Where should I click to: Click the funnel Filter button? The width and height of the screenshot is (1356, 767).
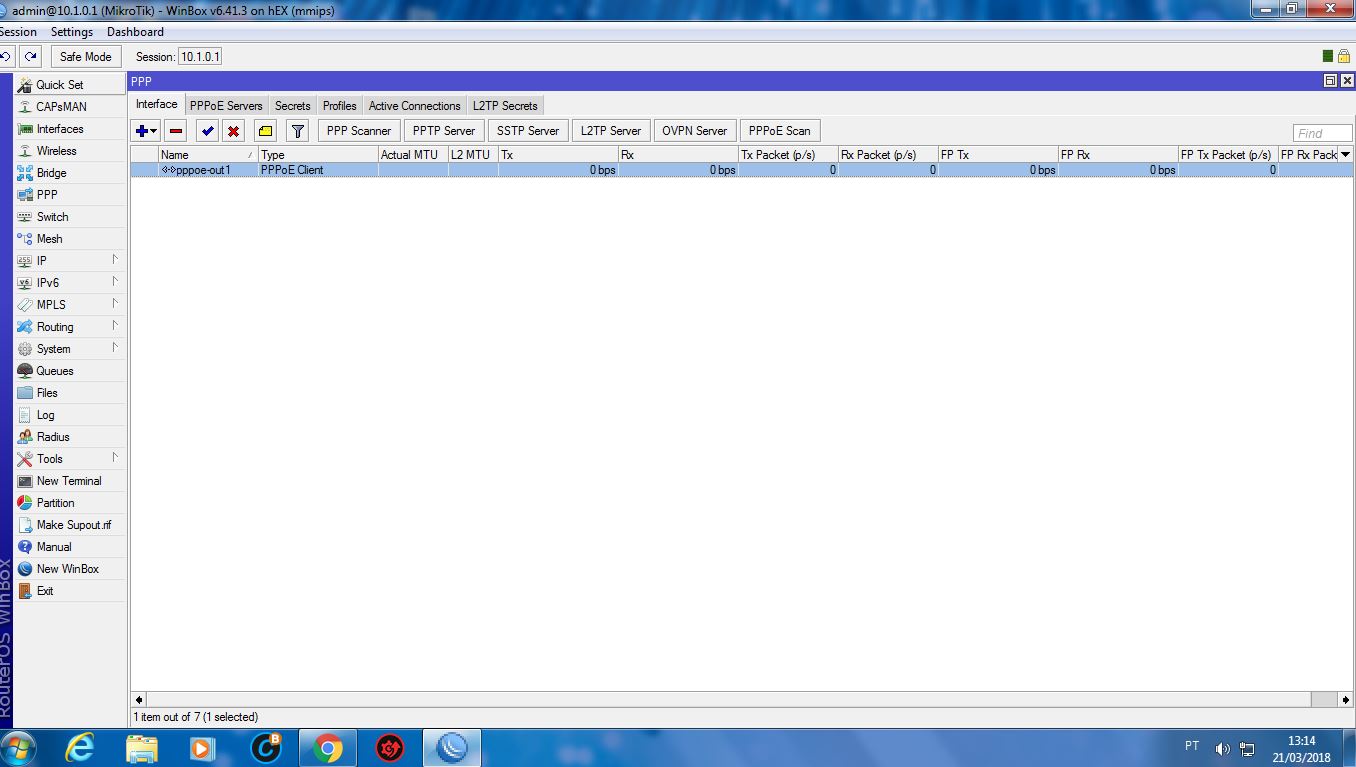coord(297,131)
